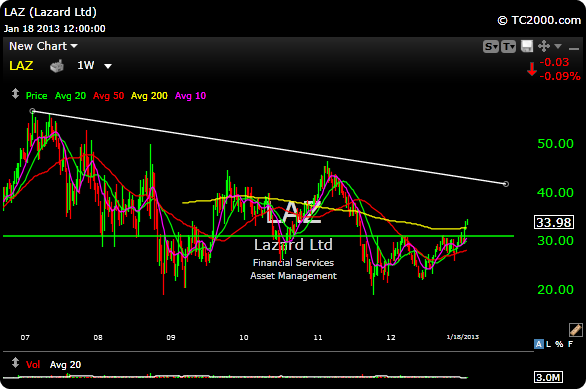Click the 08 year label on time axis

98,337
